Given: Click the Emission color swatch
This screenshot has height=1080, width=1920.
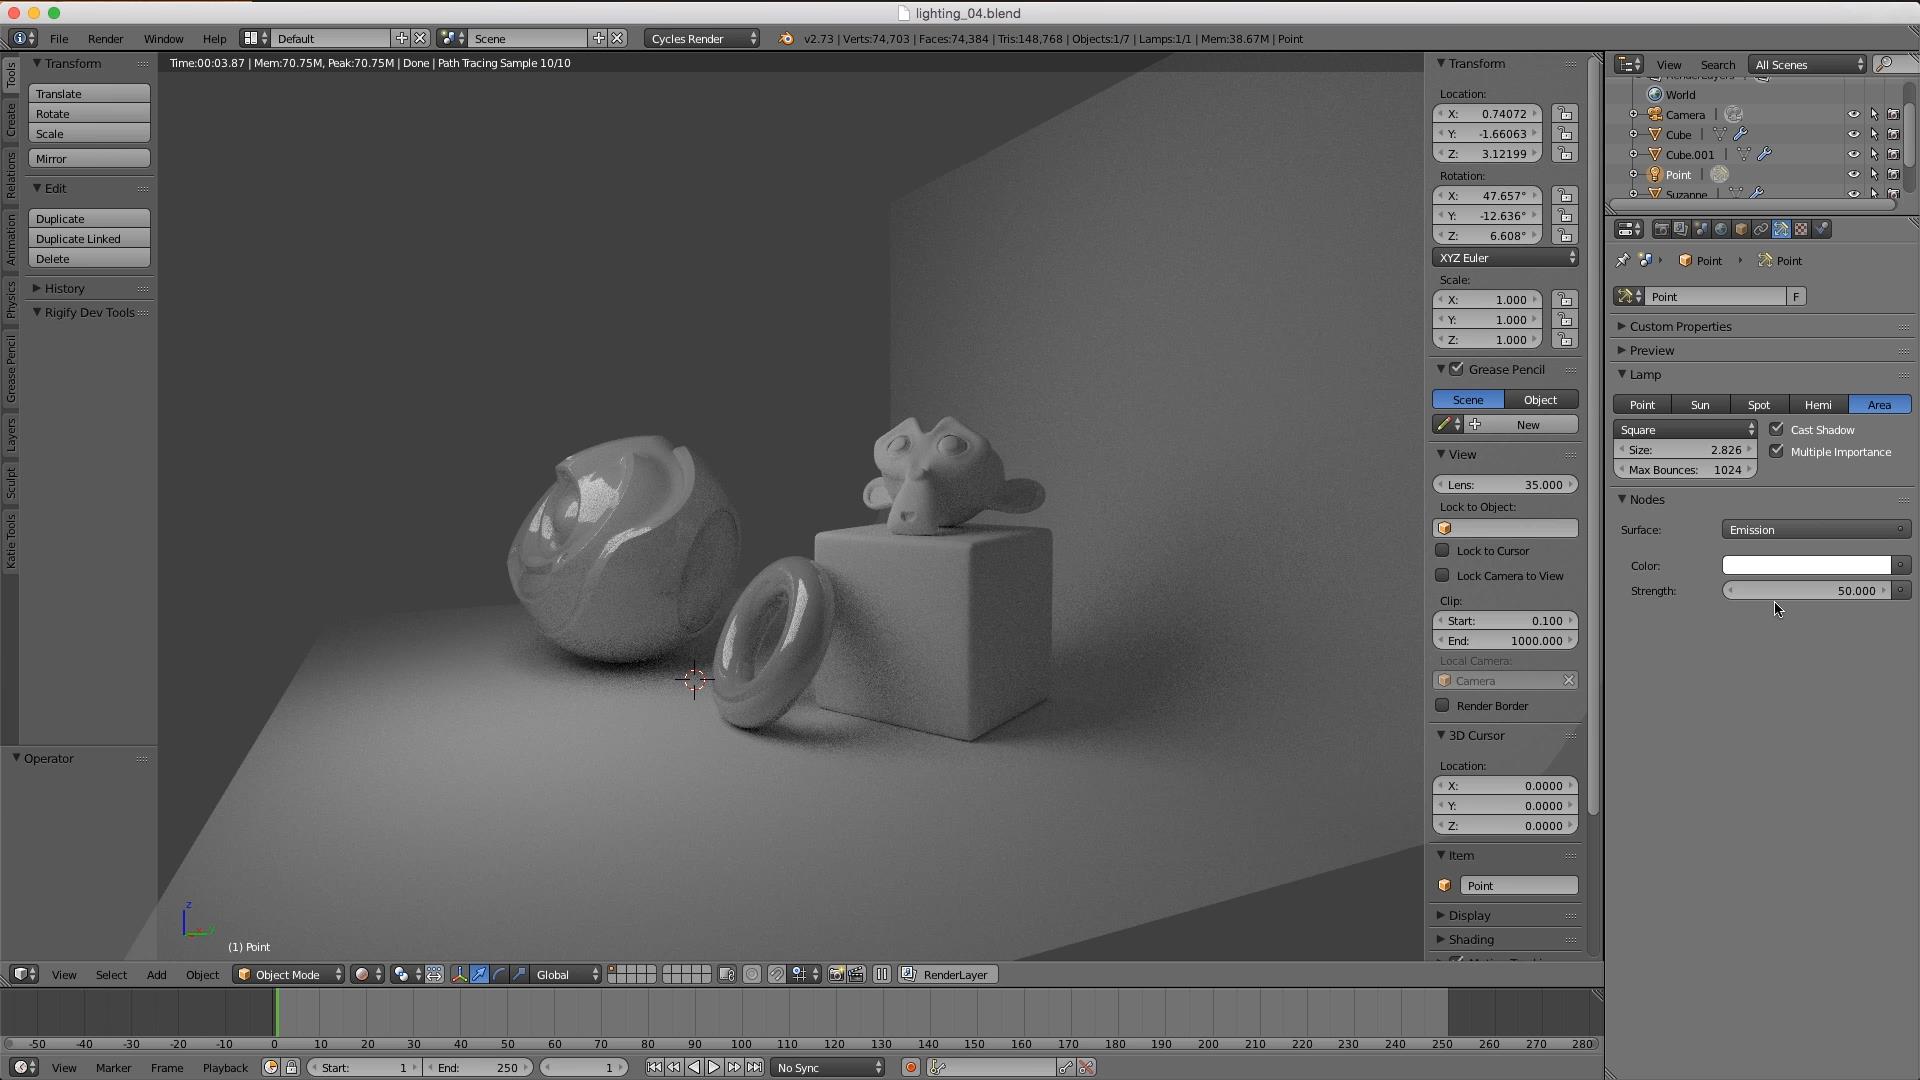Looking at the screenshot, I should click(x=1806, y=565).
